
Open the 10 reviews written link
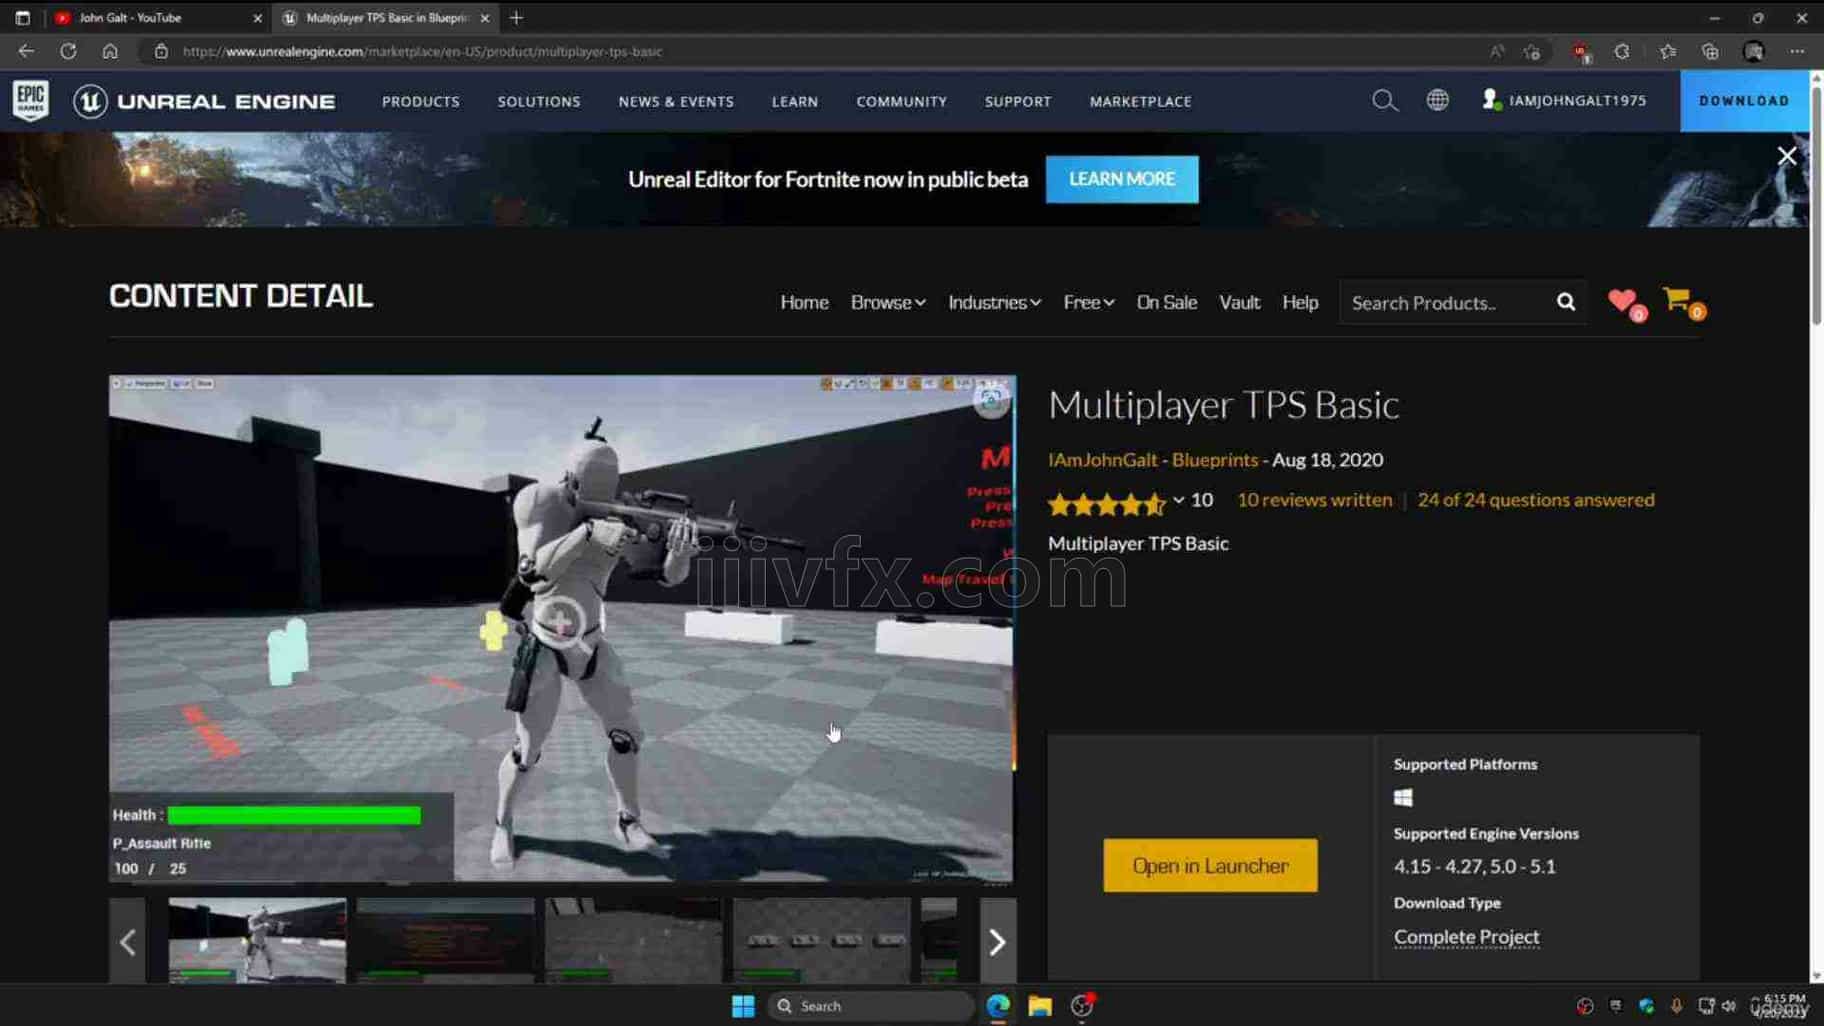(x=1314, y=500)
